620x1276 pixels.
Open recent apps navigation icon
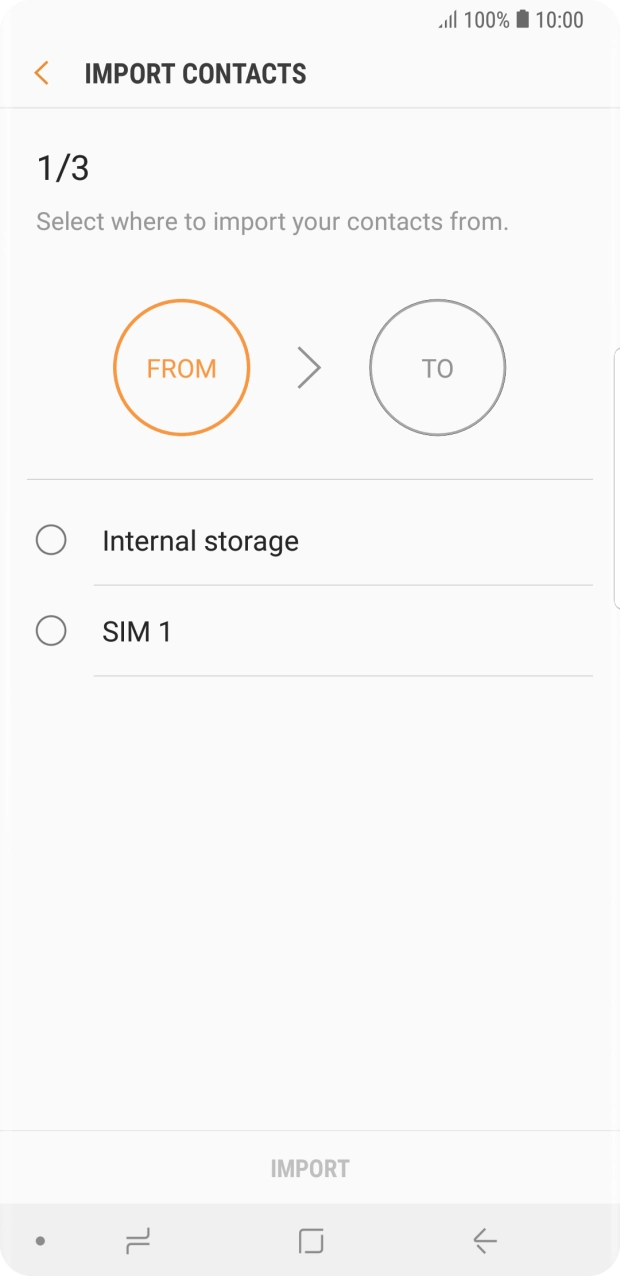pos(138,1241)
